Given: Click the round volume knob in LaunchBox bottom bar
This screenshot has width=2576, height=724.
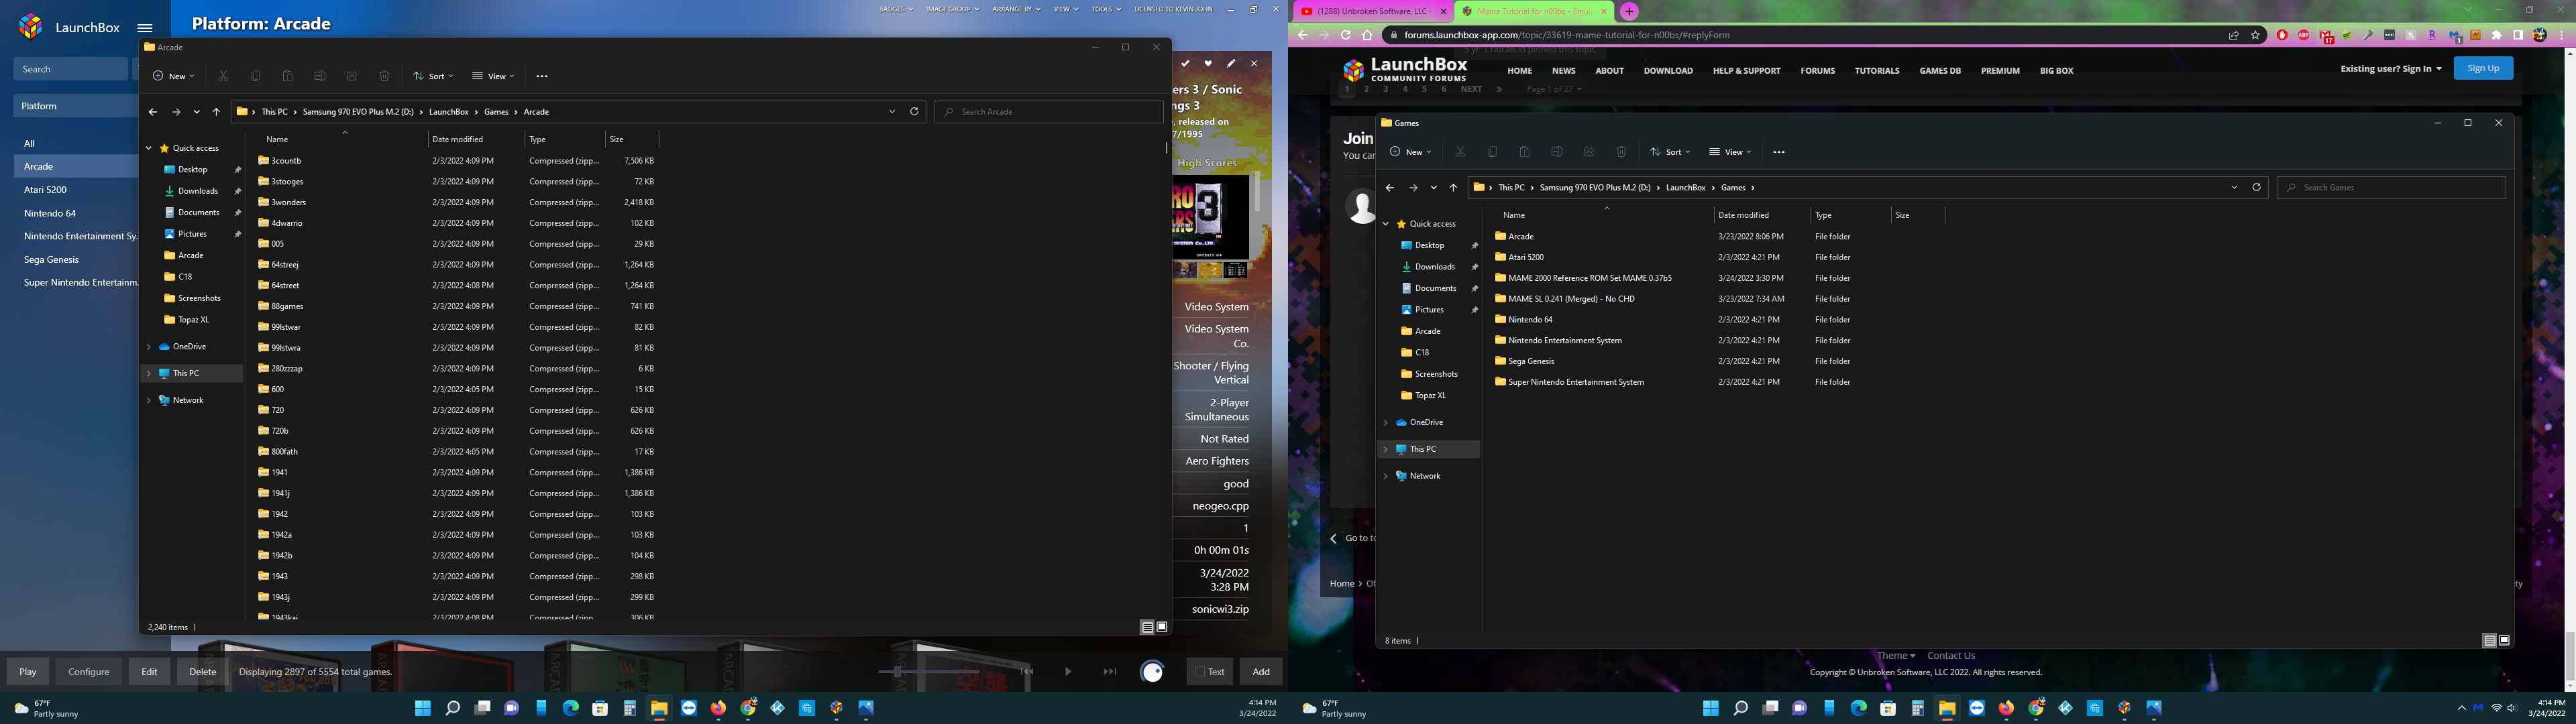Looking at the screenshot, I should coord(1152,672).
